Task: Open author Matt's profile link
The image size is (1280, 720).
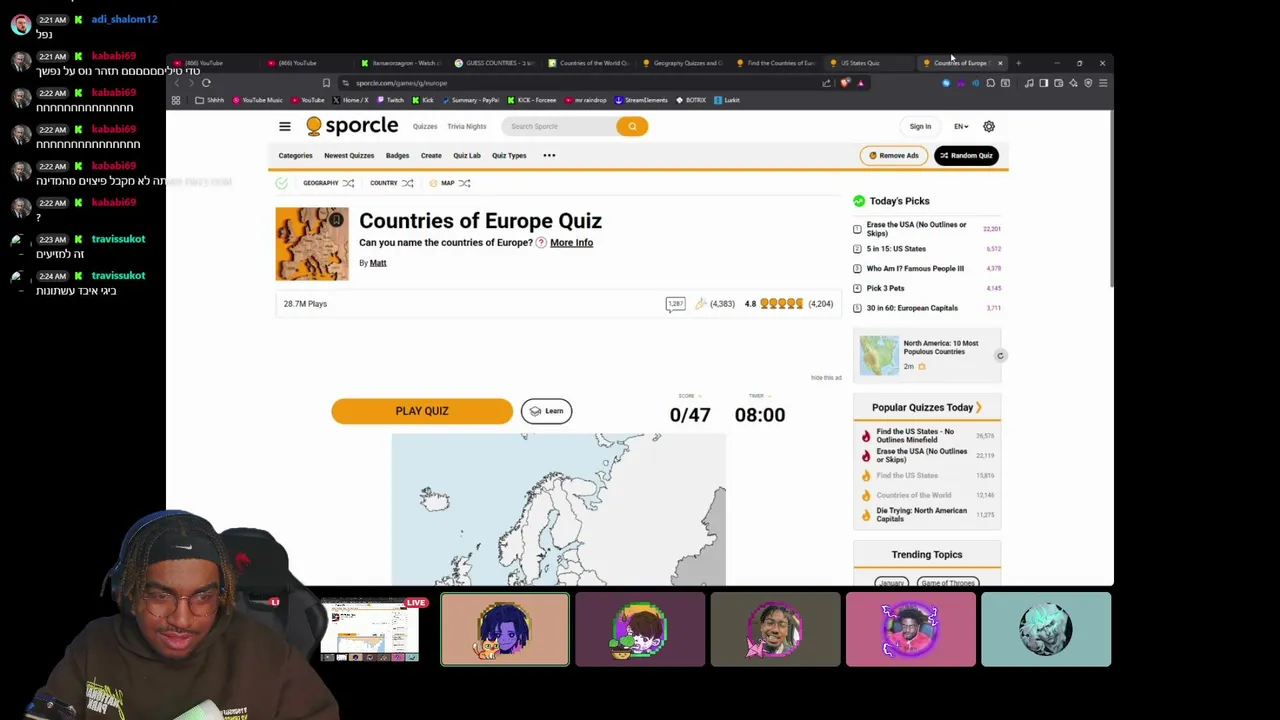Action: tap(378, 263)
